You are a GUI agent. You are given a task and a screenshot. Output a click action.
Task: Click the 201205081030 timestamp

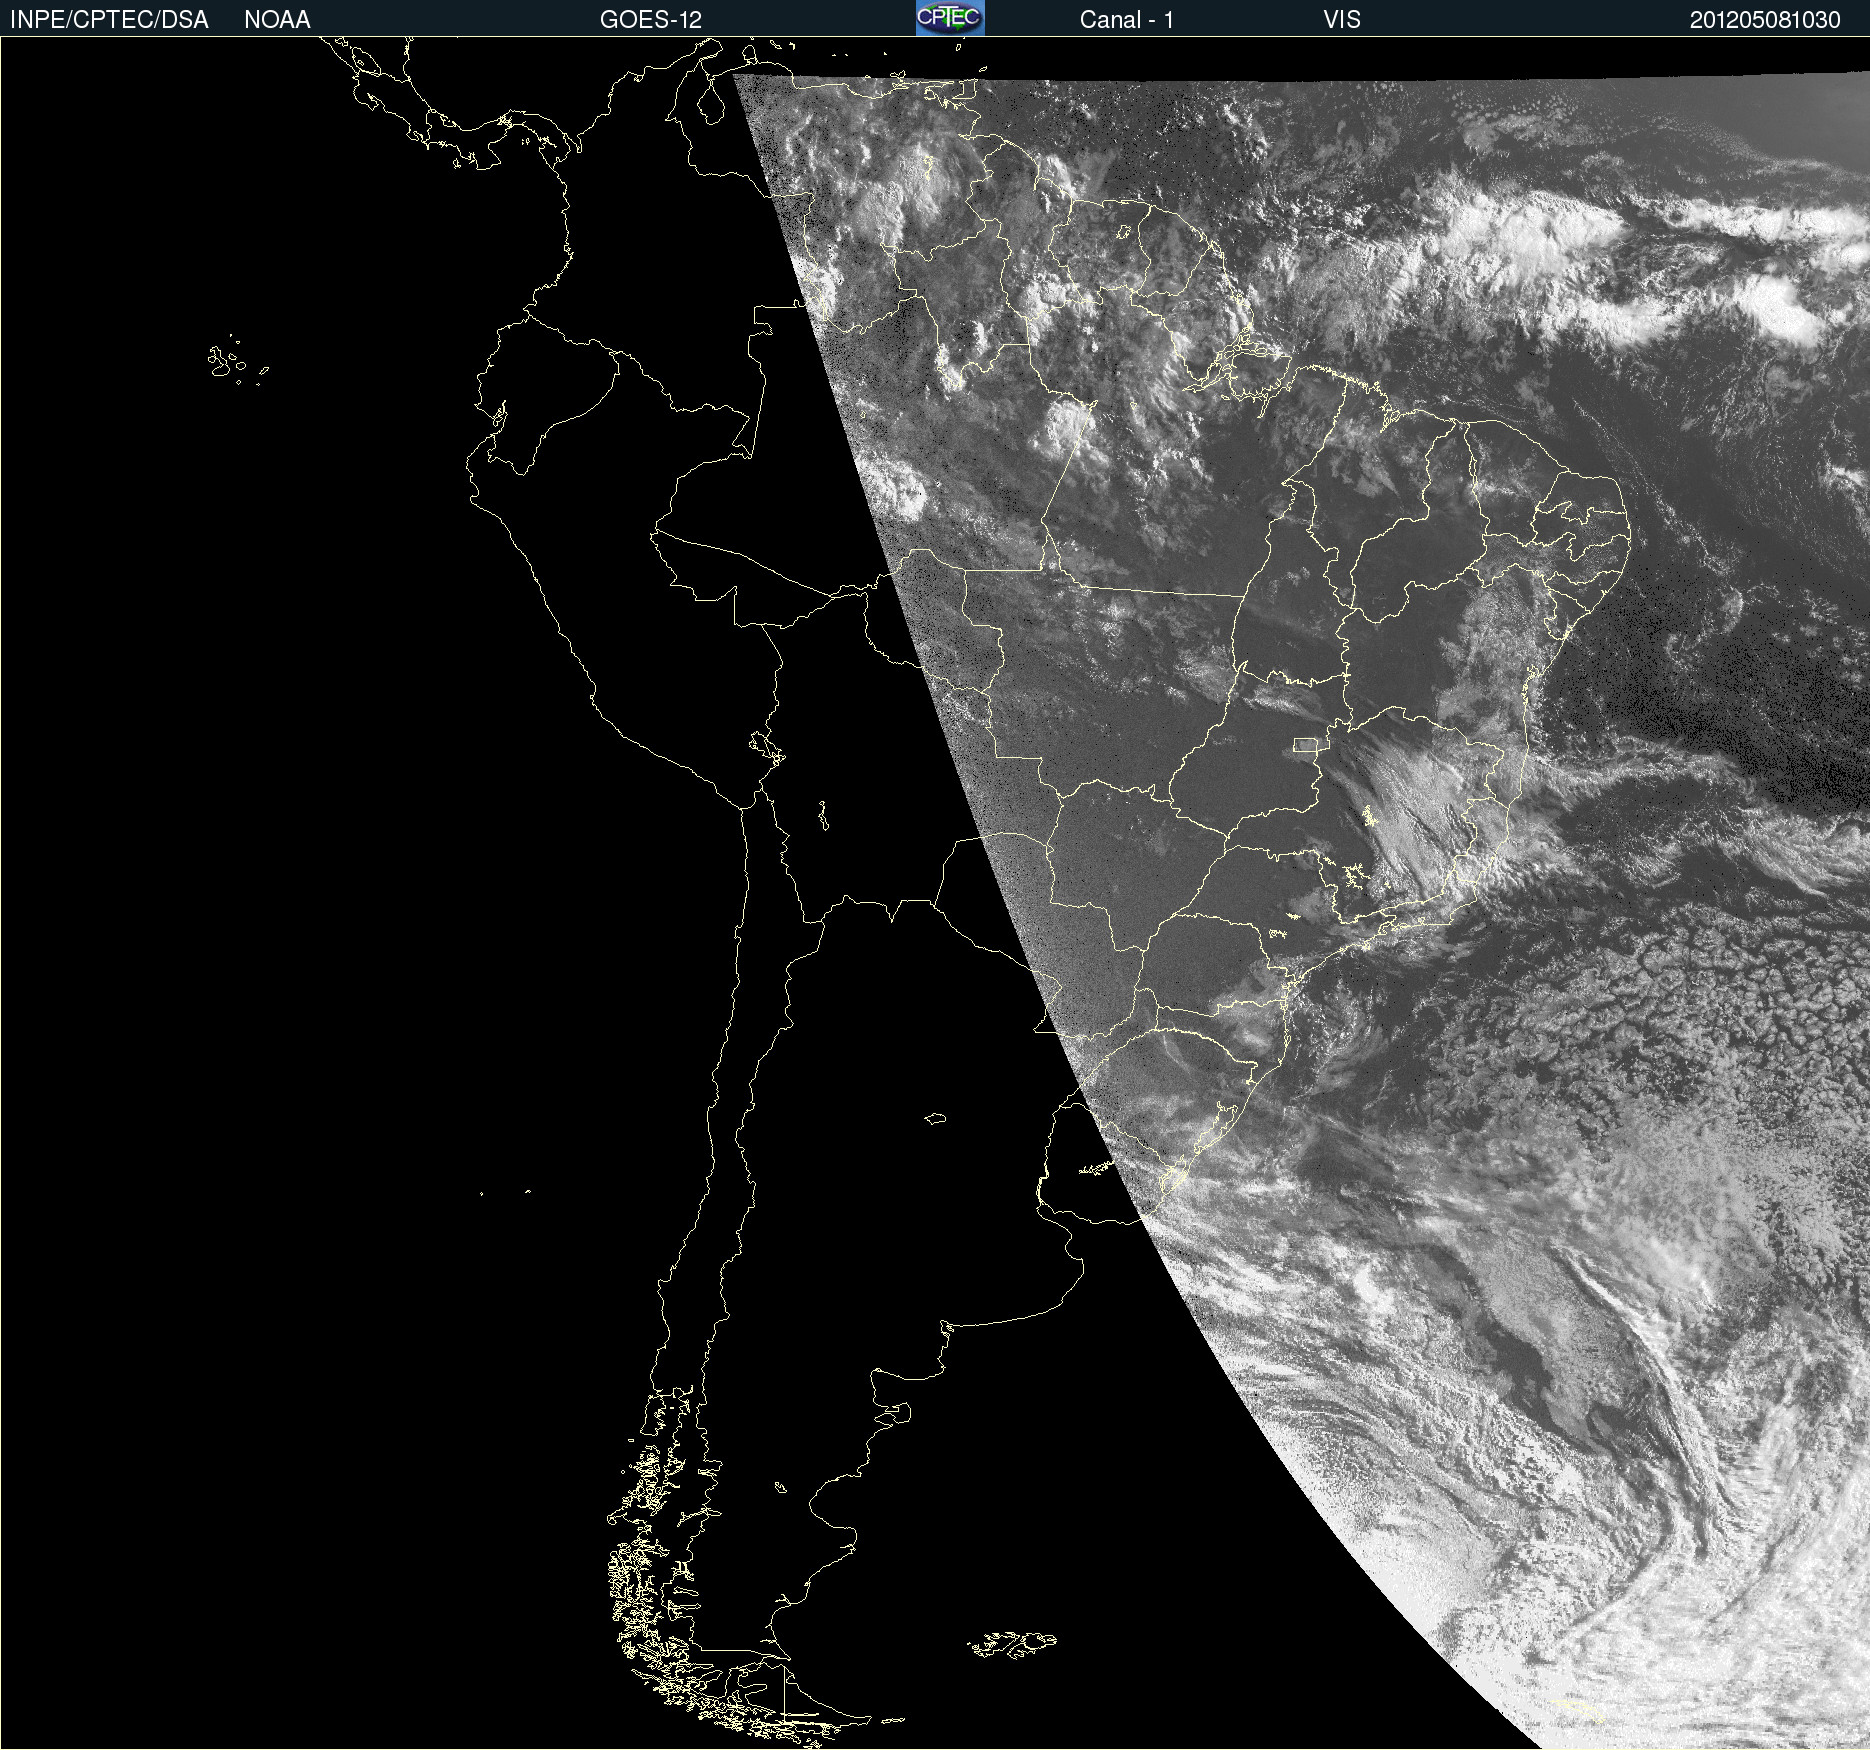[1765, 20]
